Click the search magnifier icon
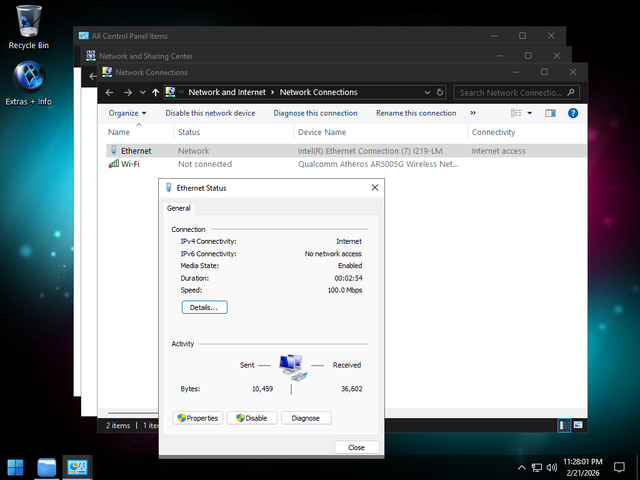The height and width of the screenshot is (480, 640). coord(571,92)
